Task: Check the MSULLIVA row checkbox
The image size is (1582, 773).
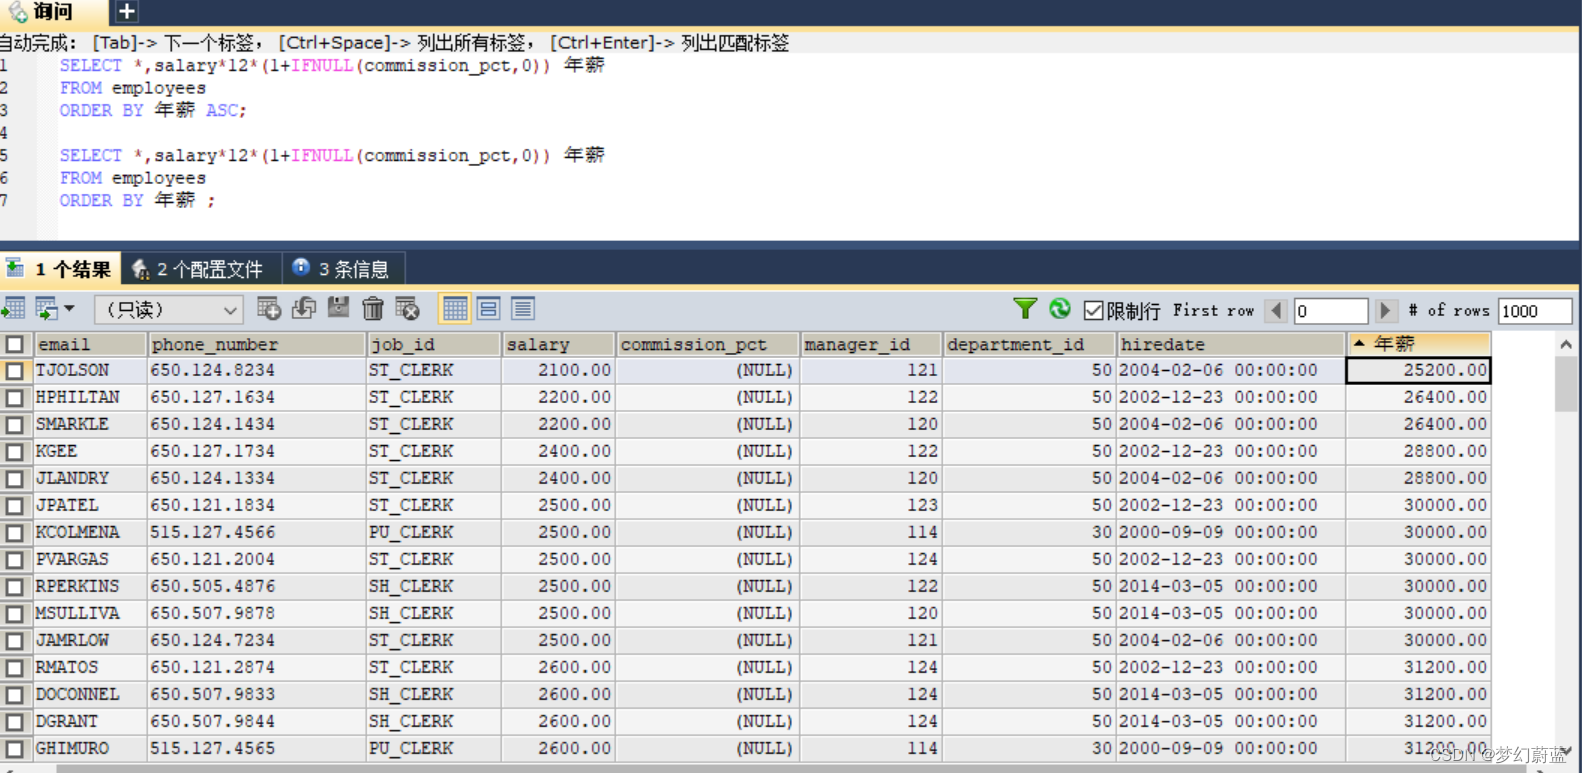Action: point(15,614)
